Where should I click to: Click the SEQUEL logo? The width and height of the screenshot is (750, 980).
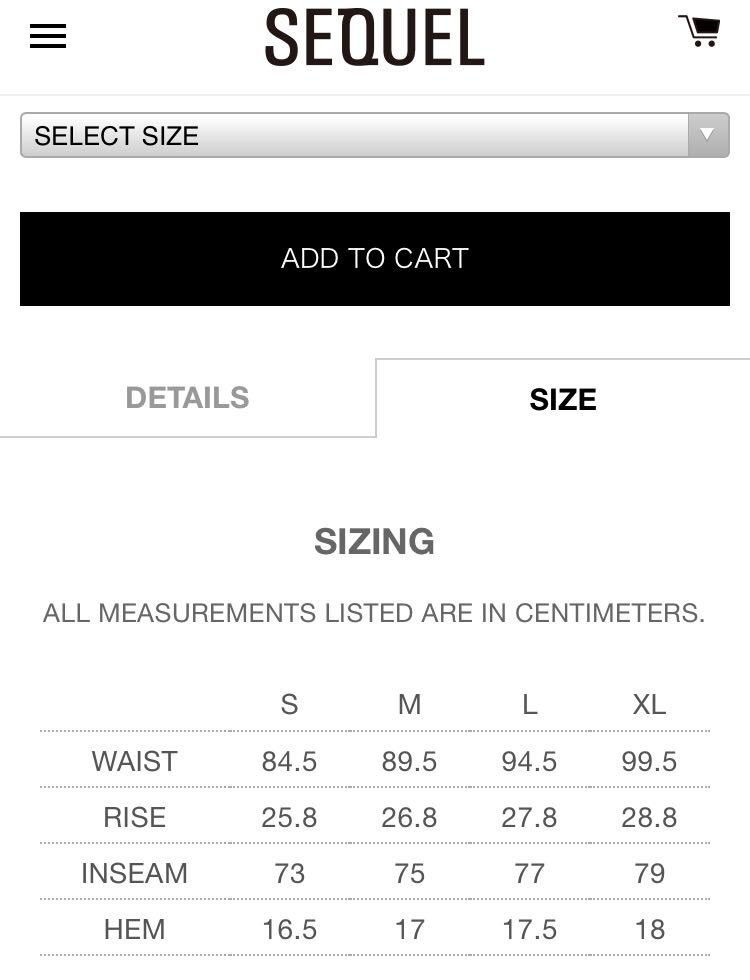coord(374,38)
